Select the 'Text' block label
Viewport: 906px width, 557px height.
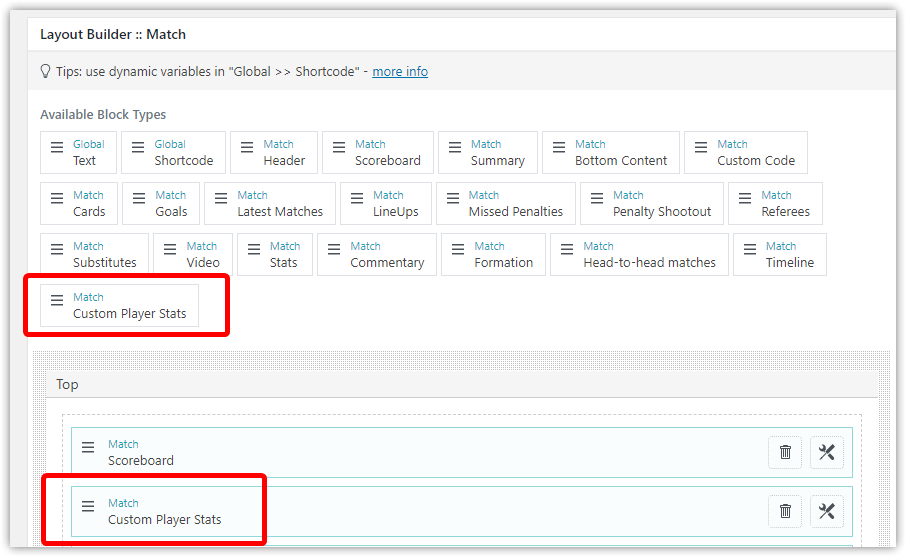point(84,161)
